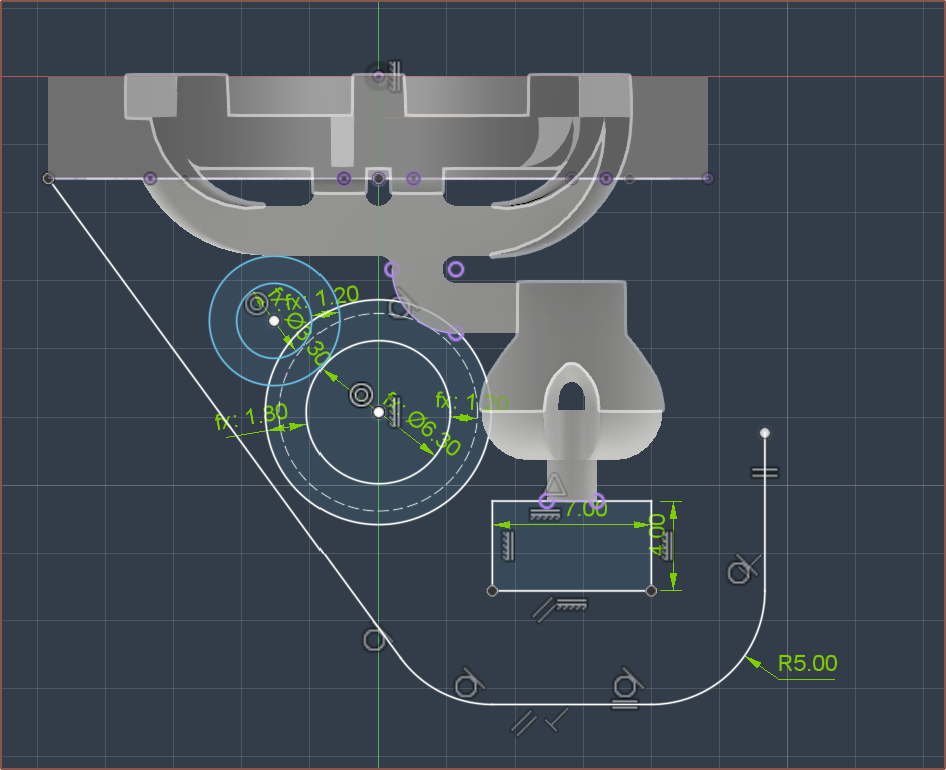Screen dimensions: 946x770
Task: Select the fx: 1.80 dimension label
Action: (x=251, y=417)
